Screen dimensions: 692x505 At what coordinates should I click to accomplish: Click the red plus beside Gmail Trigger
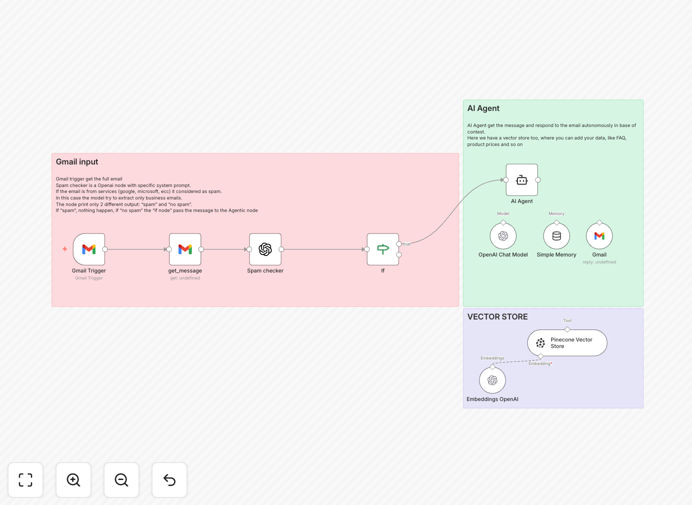[x=64, y=249]
